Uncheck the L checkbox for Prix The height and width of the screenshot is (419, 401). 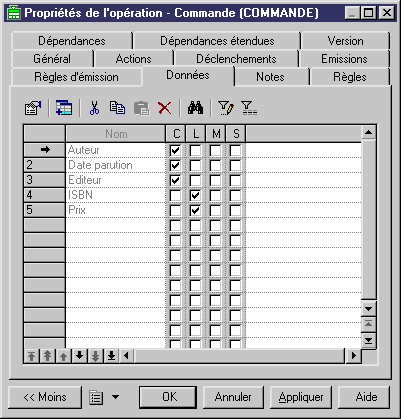(x=195, y=210)
